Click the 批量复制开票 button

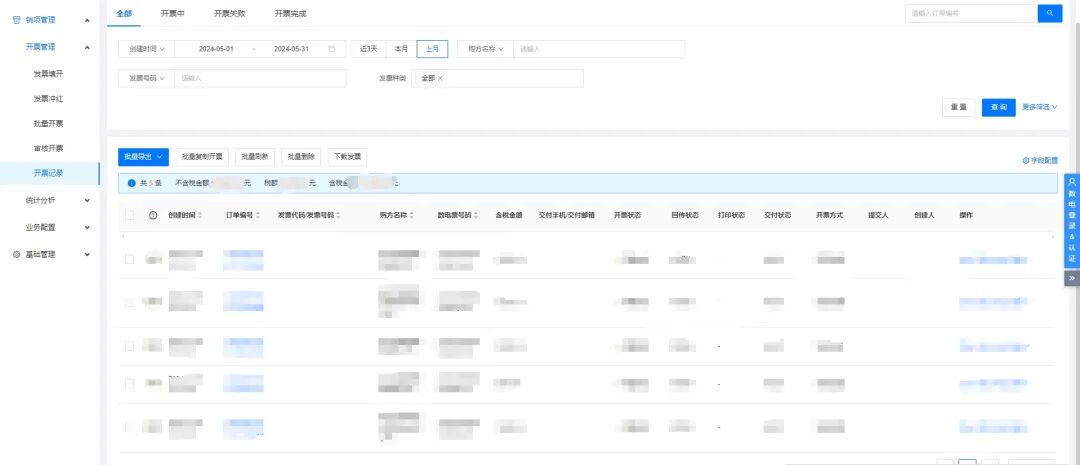coord(202,157)
